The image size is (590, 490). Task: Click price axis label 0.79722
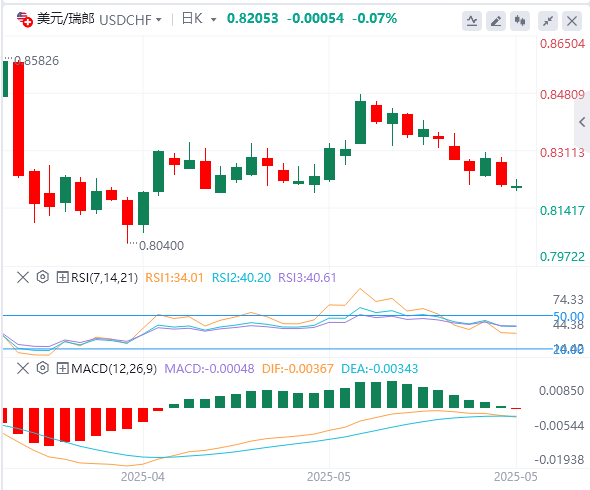562,257
